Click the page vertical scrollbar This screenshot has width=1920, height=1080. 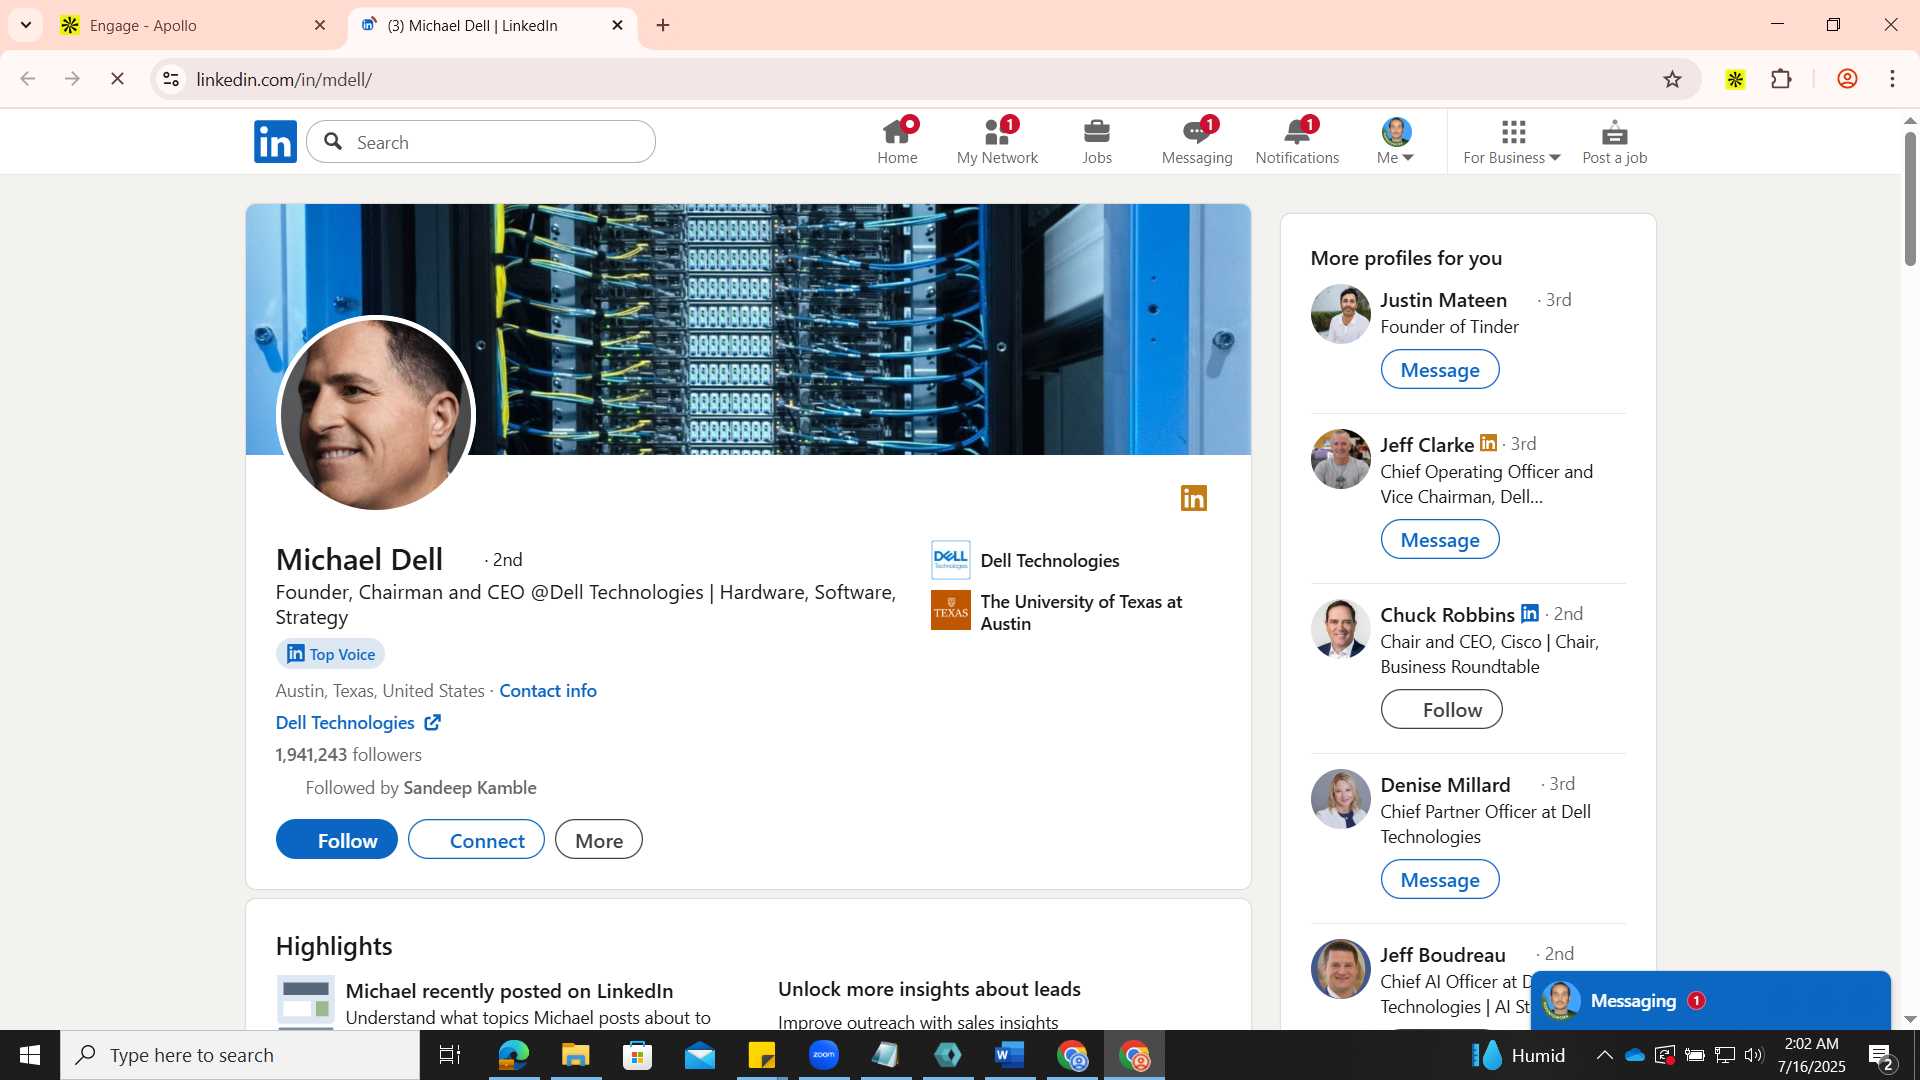pyautogui.click(x=1910, y=198)
